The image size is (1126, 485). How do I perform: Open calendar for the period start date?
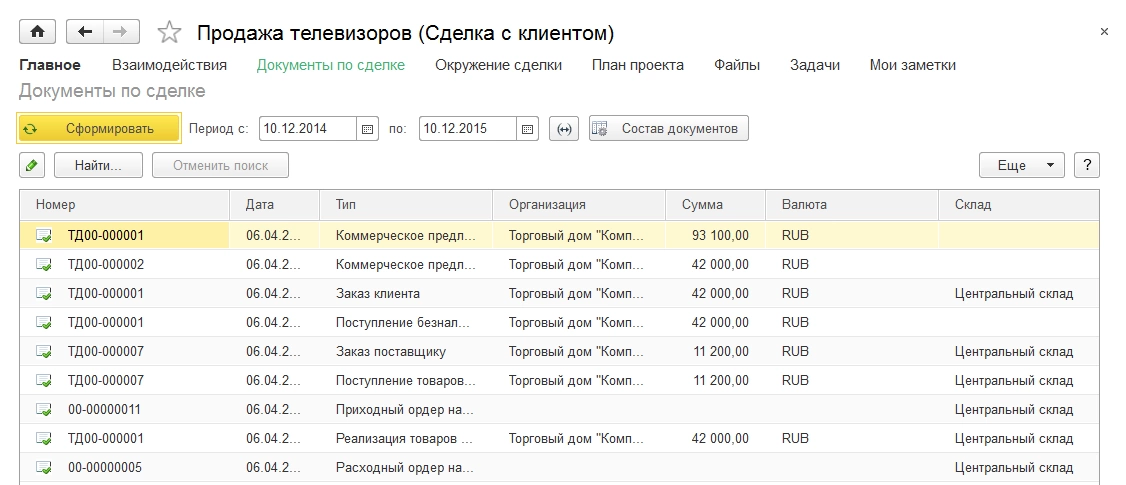367,129
